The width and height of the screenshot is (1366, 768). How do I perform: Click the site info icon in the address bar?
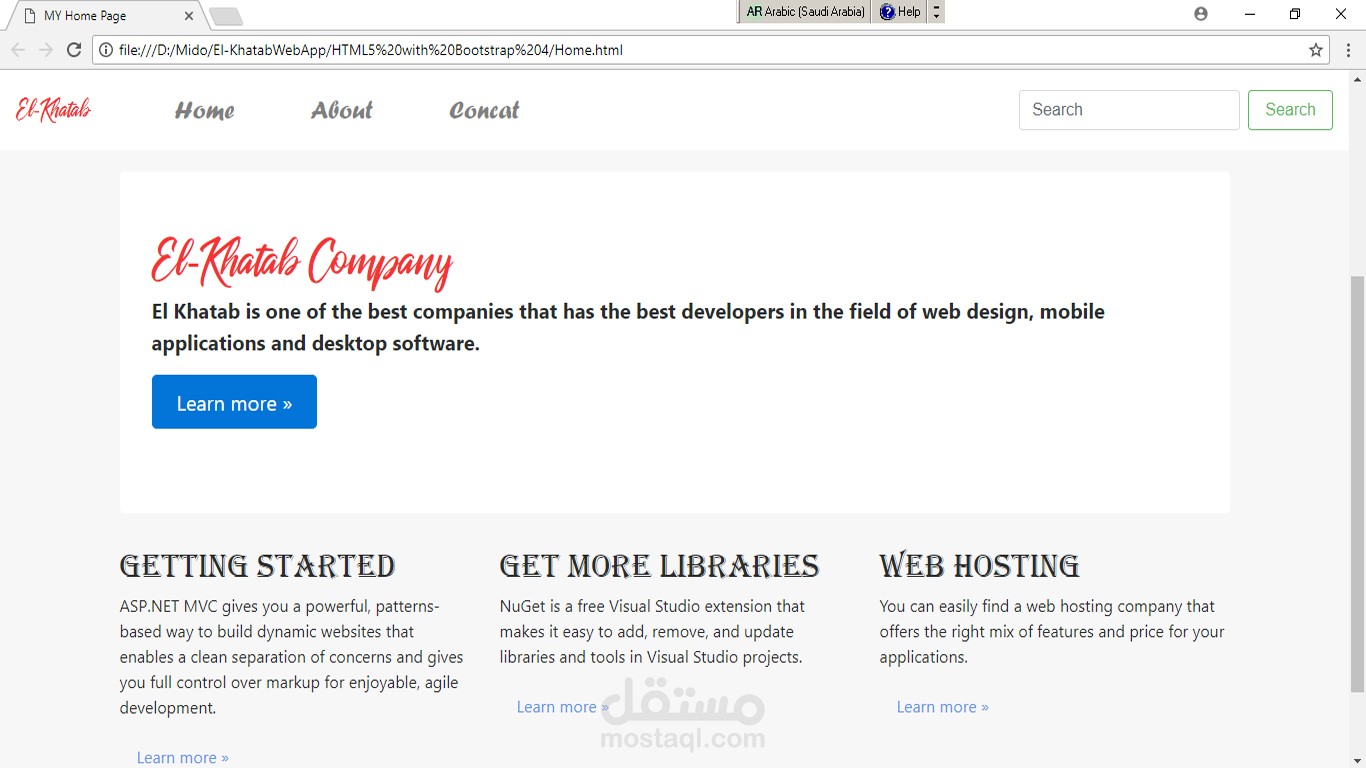click(x=106, y=50)
